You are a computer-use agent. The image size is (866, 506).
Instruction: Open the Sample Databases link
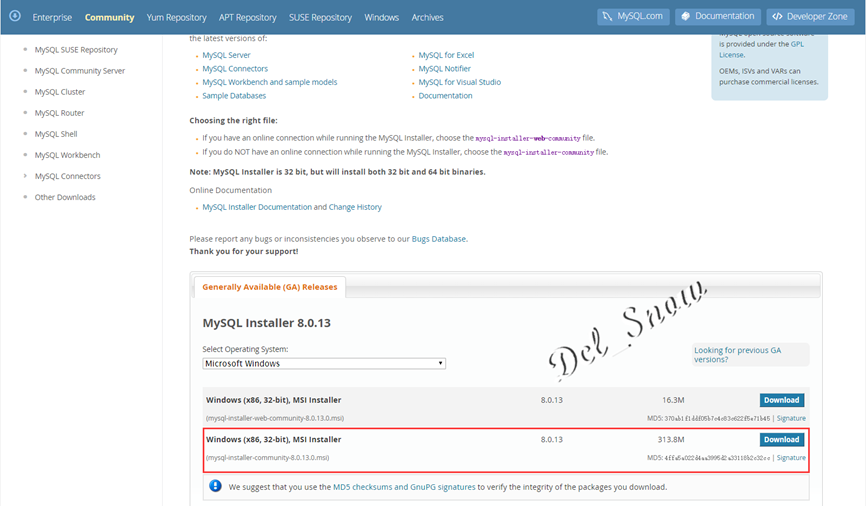(x=234, y=96)
